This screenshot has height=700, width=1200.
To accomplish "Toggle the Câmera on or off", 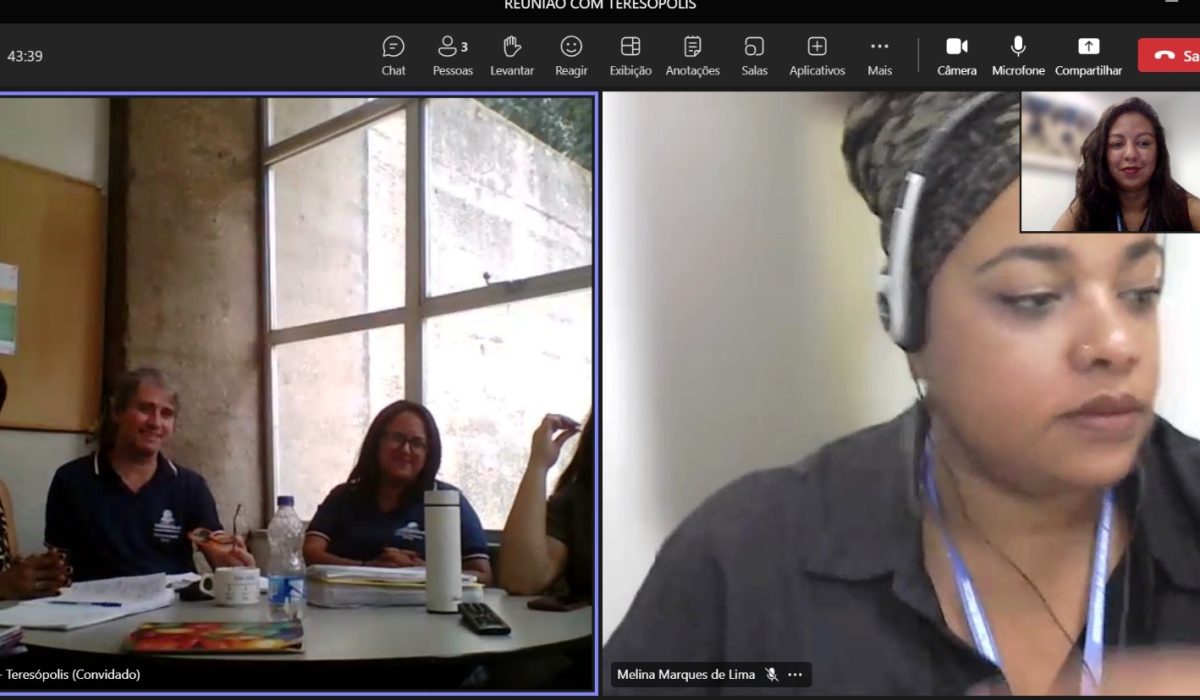I will coord(957,55).
